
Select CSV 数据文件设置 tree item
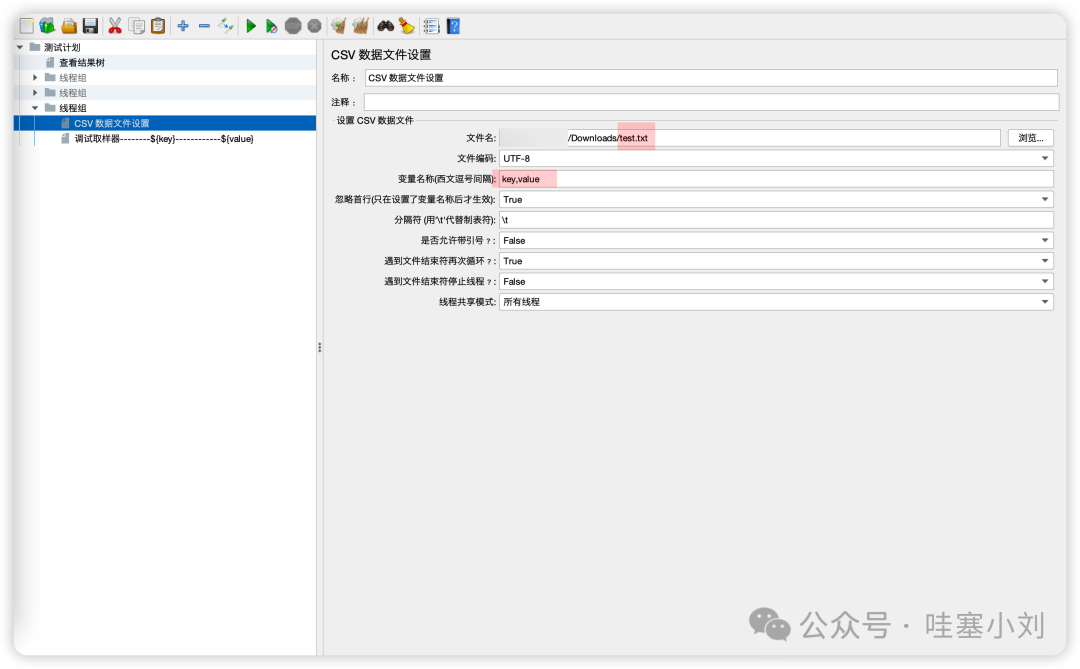point(112,123)
